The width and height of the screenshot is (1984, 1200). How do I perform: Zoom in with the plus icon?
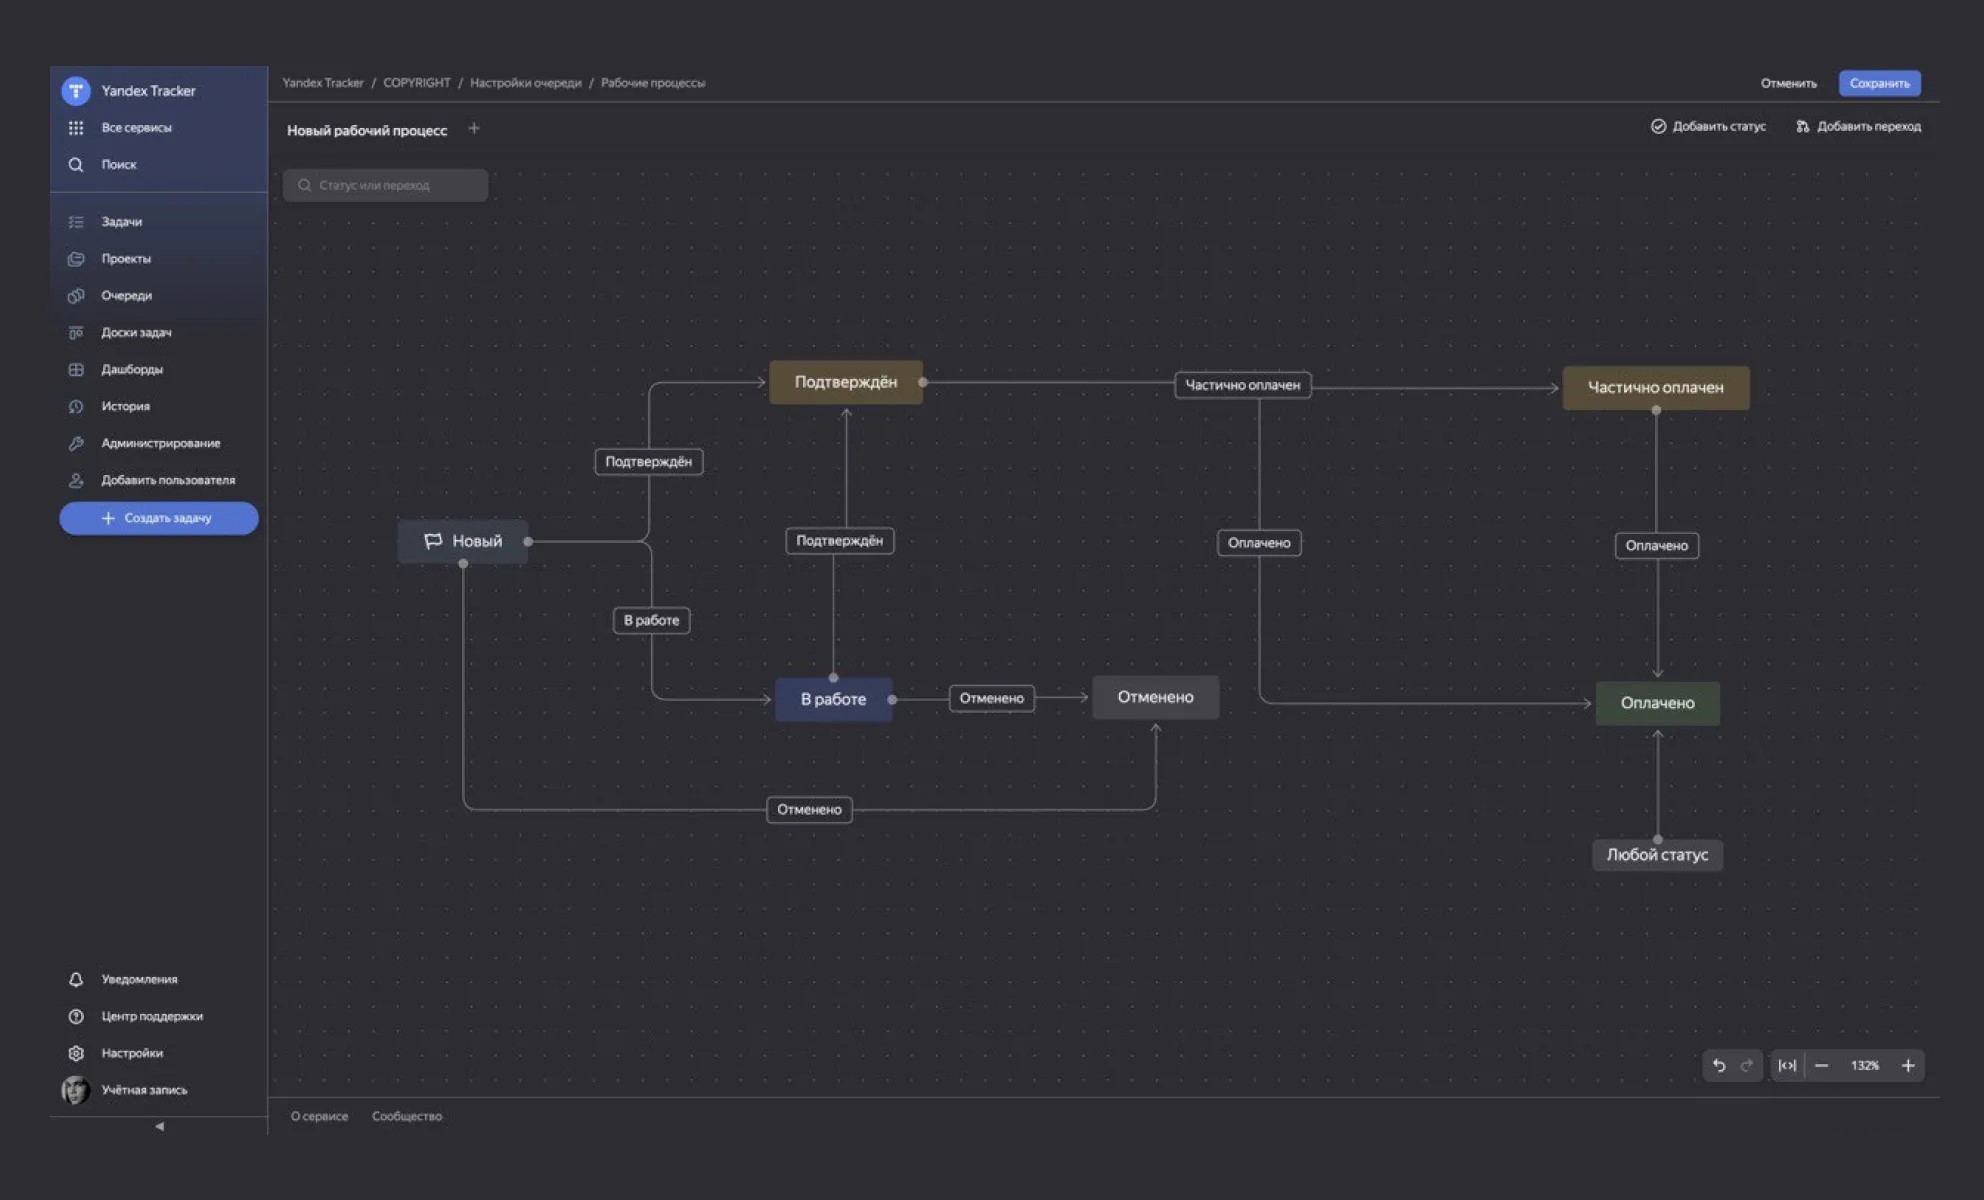(1908, 1065)
